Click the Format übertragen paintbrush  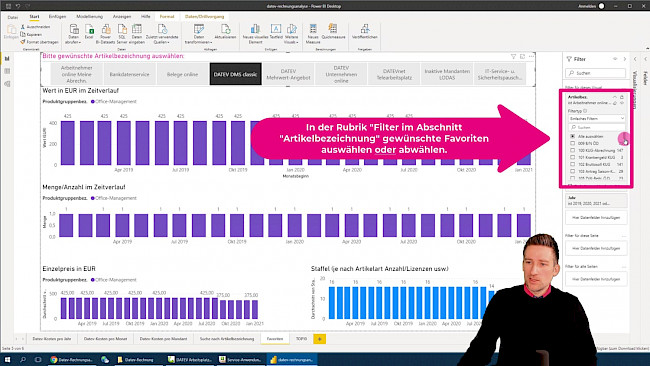pos(23,41)
